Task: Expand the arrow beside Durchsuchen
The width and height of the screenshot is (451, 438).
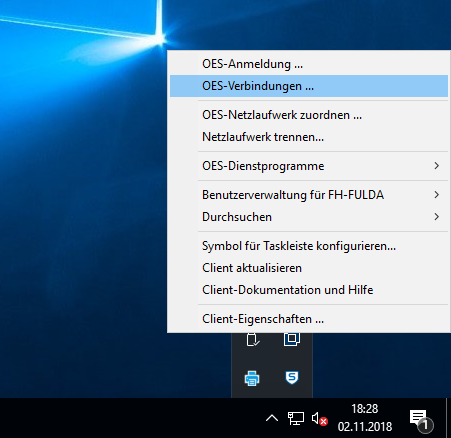Action: [x=437, y=217]
